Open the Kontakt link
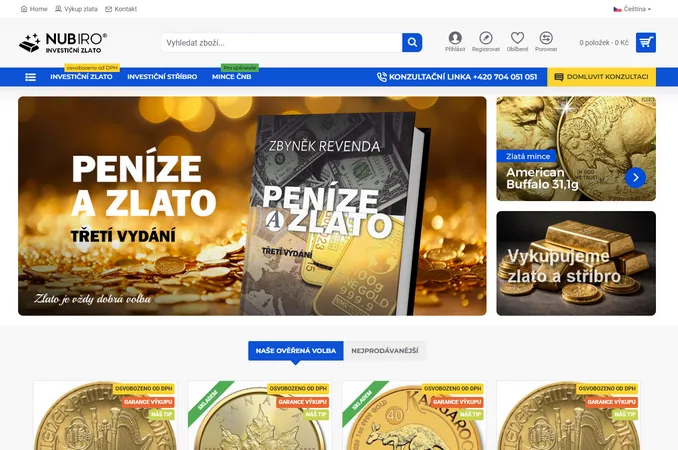678x450 pixels. tap(121, 9)
